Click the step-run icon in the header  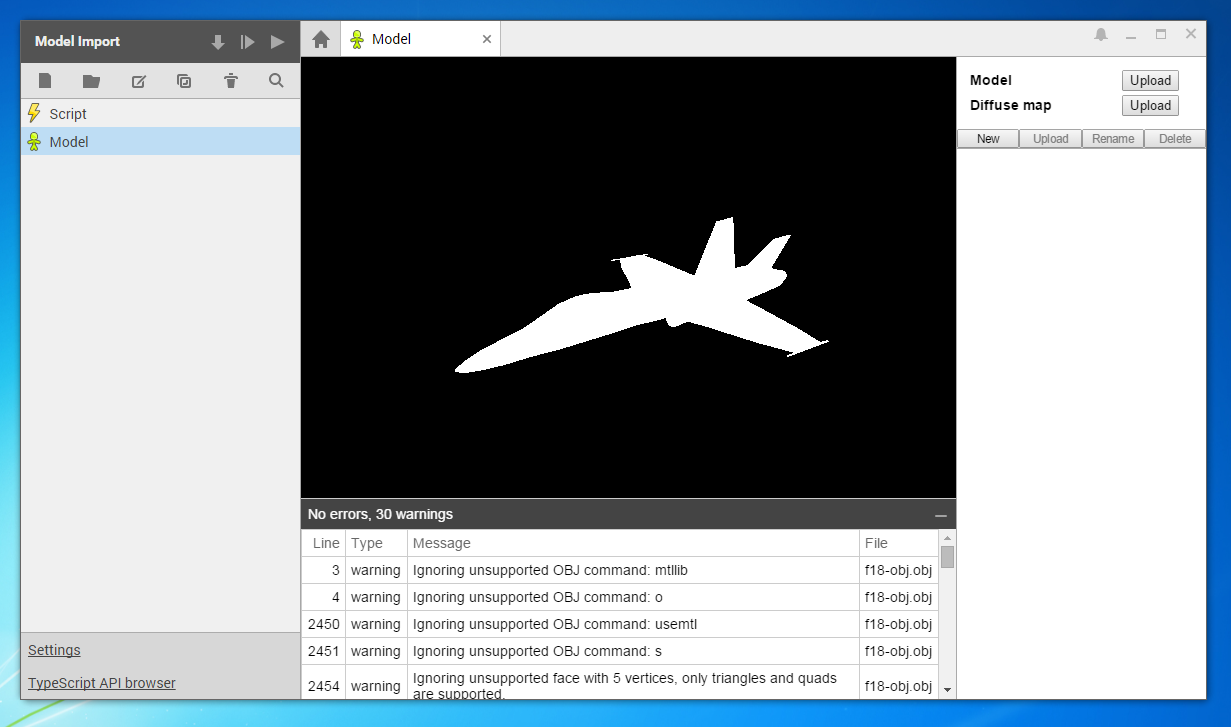click(247, 42)
